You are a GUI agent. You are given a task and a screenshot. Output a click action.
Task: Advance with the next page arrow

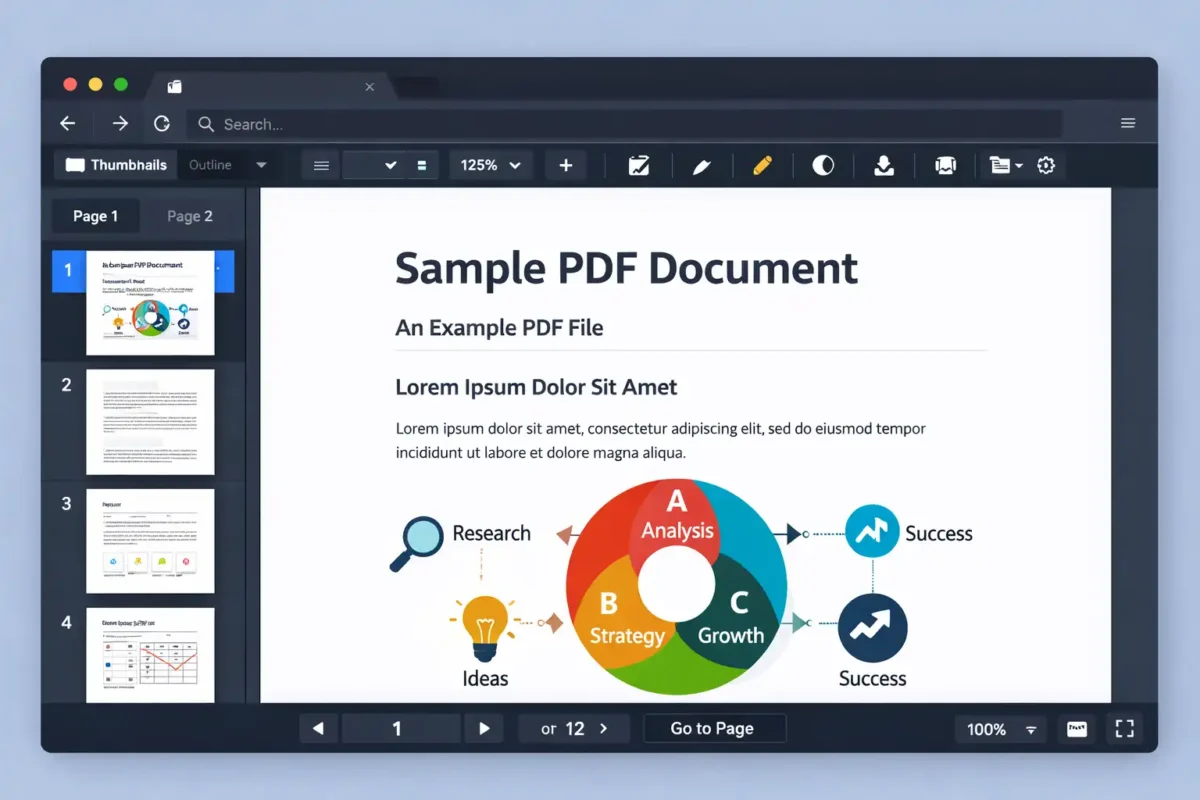pos(484,728)
